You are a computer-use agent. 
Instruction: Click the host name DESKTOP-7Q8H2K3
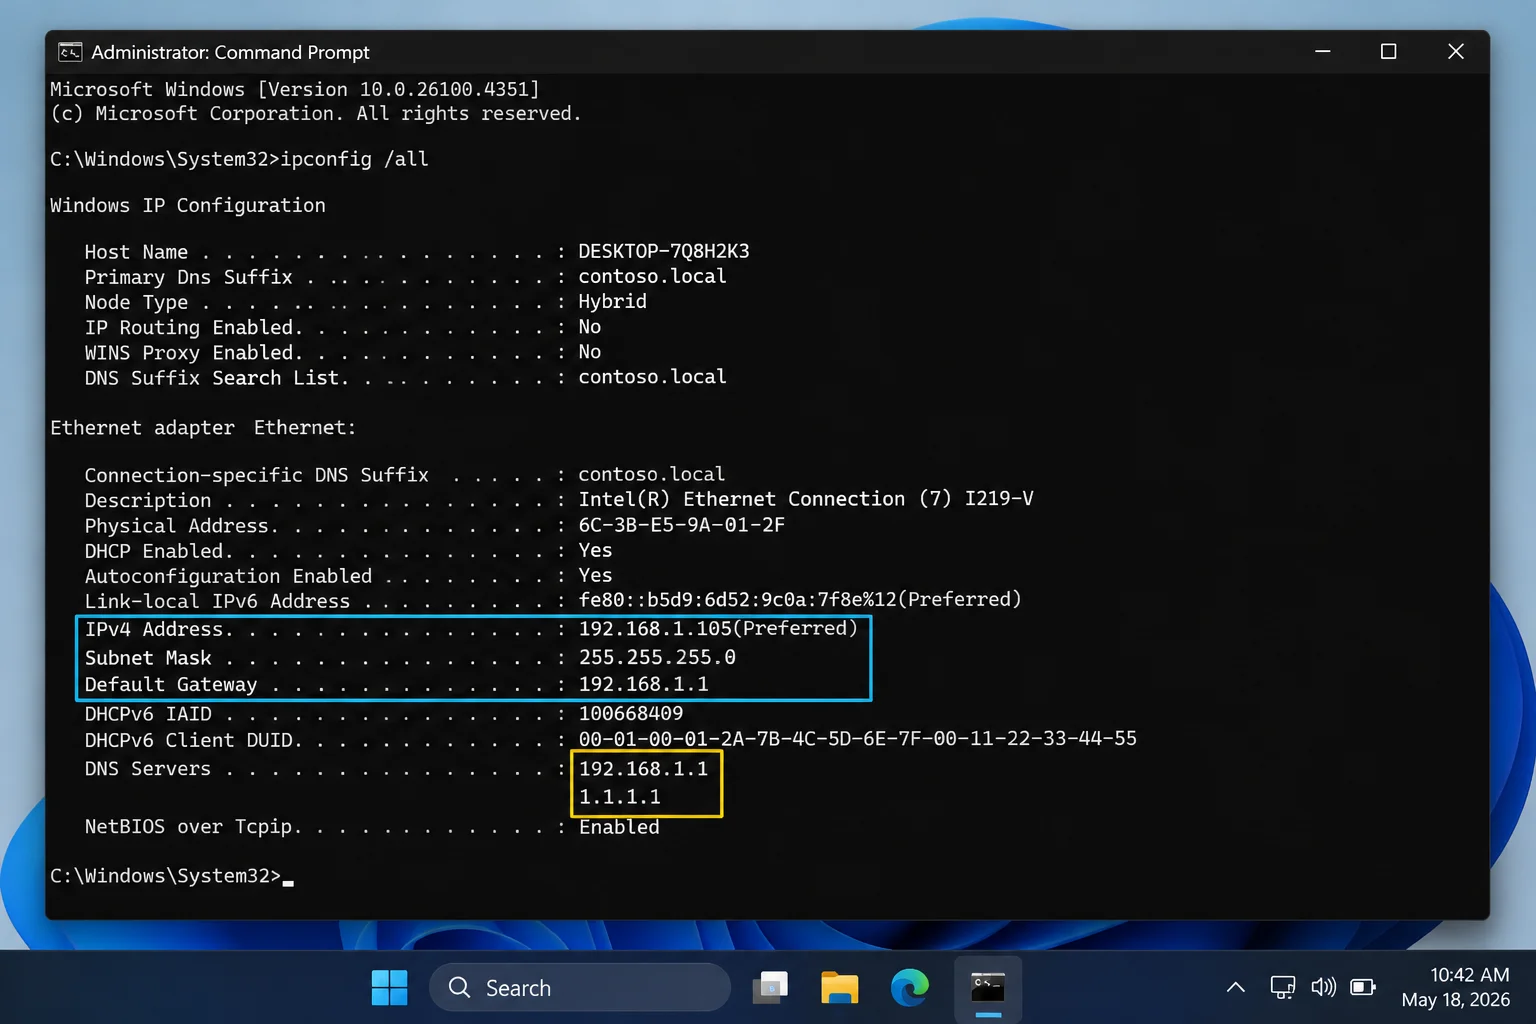point(664,251)
